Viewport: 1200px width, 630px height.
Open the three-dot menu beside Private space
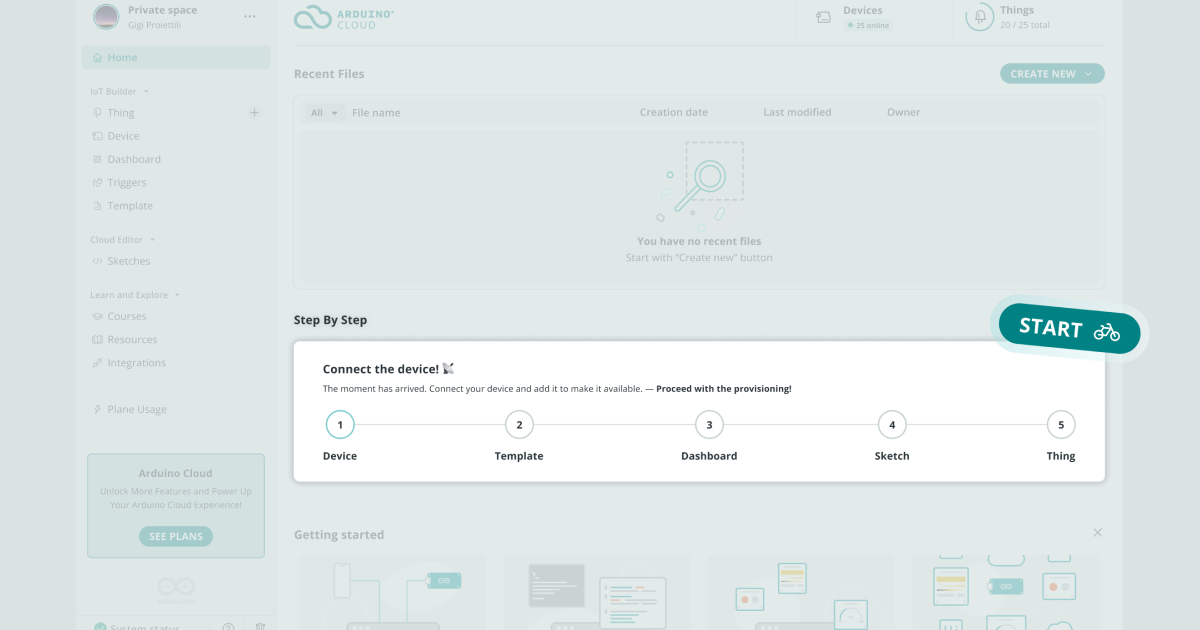(x=250, y=17)
